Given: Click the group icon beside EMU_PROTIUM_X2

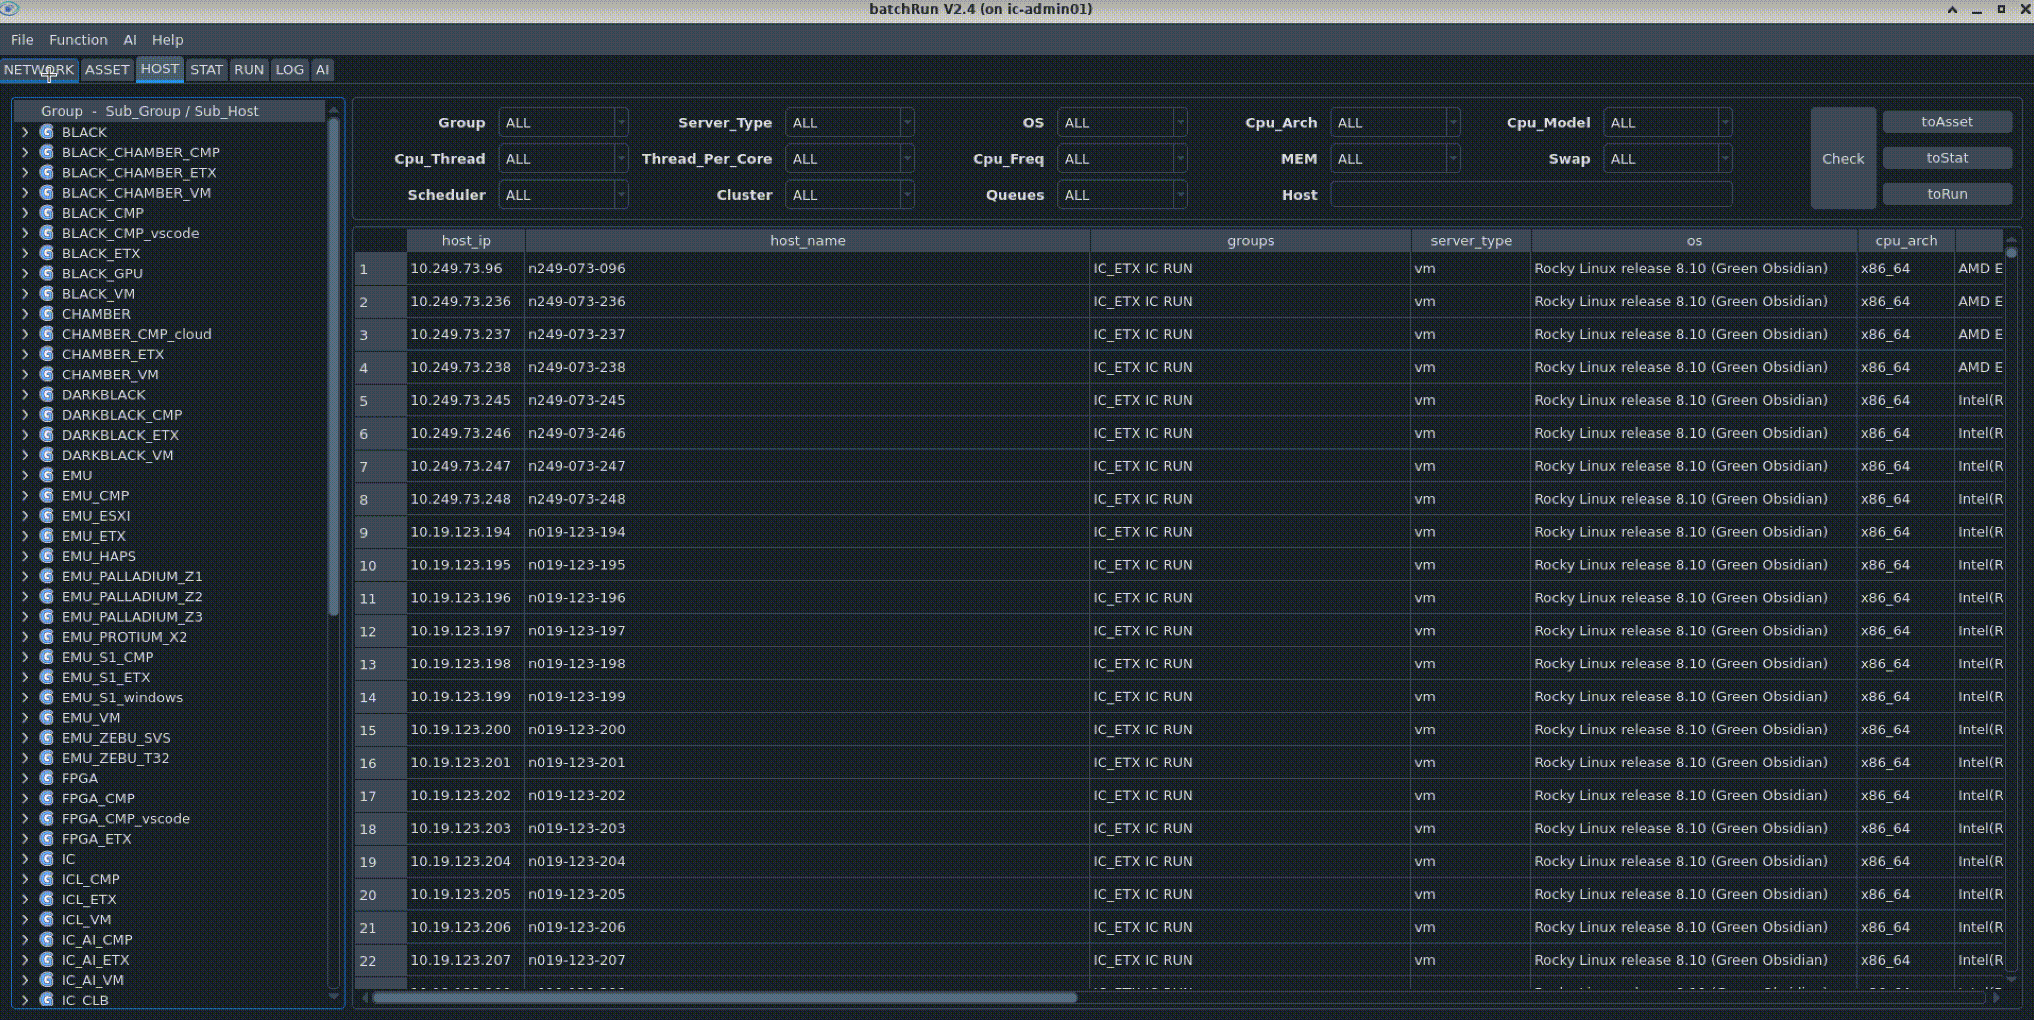Looking at the screenshot, I should pyautogui.click(x=46, y=637).
